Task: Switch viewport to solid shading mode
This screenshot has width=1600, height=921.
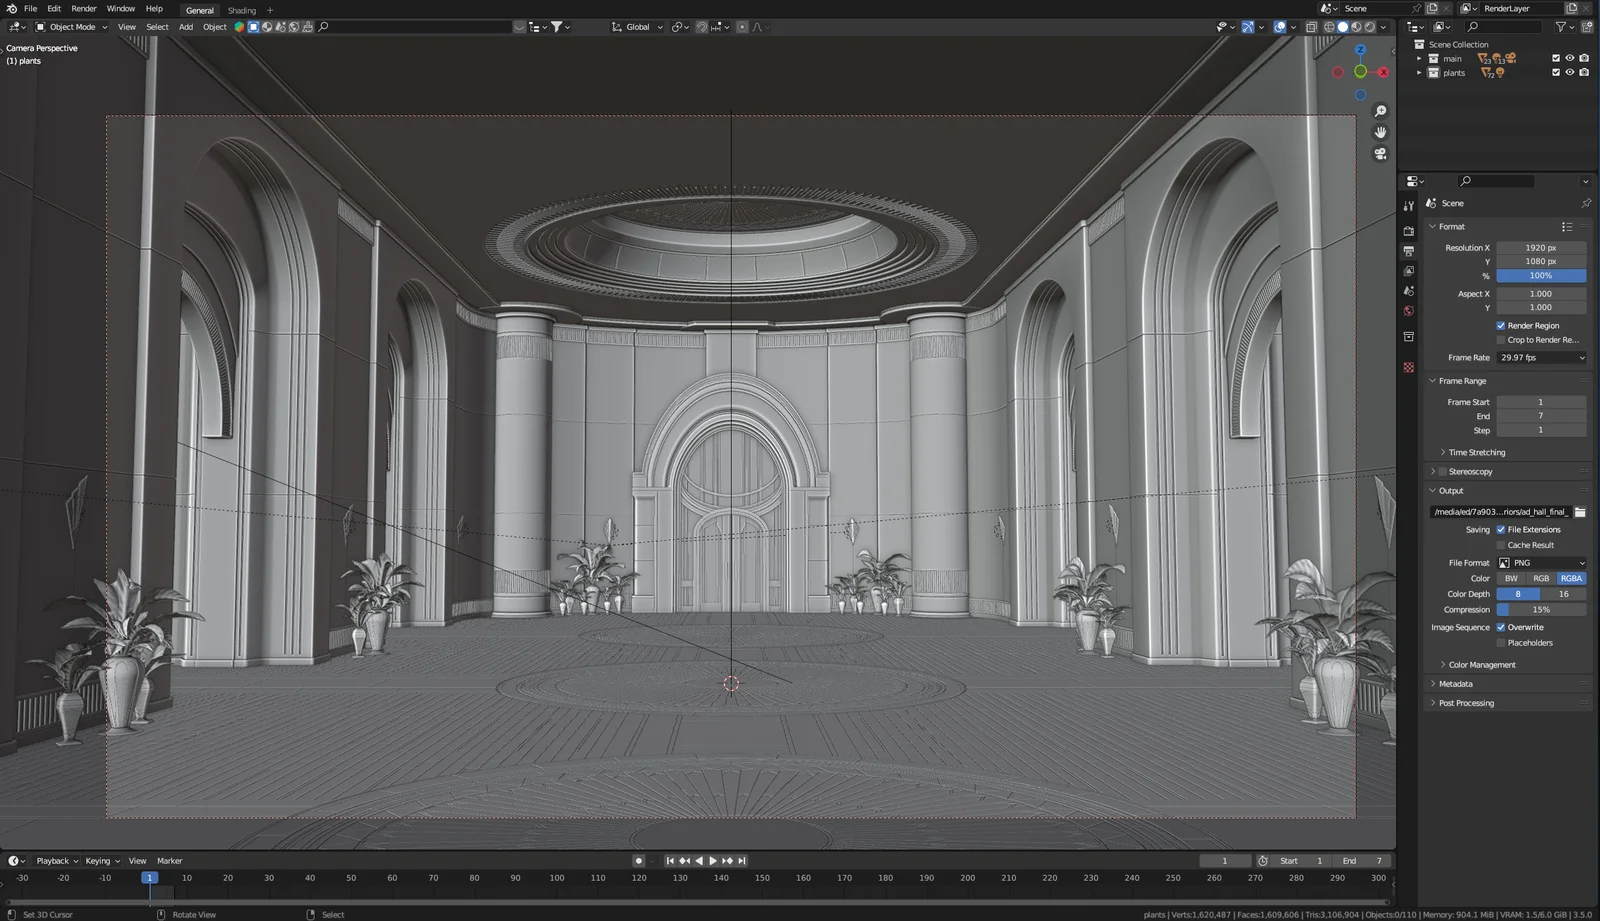Action: pos(1344,27)
